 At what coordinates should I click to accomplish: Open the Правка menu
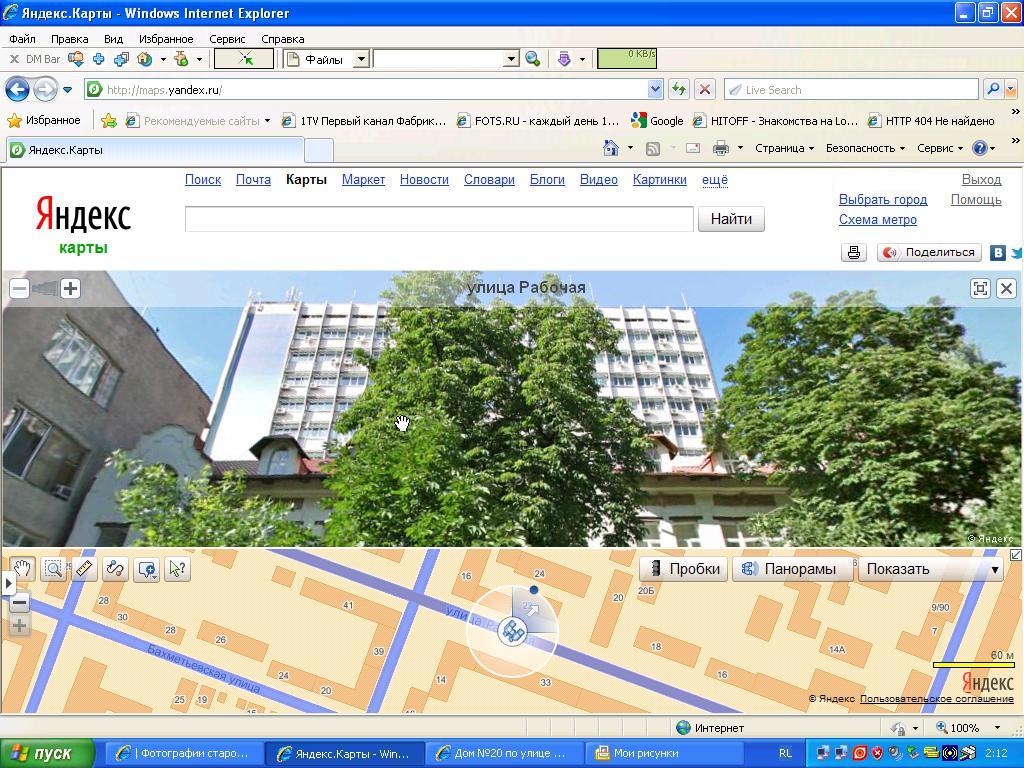[69, 39]
